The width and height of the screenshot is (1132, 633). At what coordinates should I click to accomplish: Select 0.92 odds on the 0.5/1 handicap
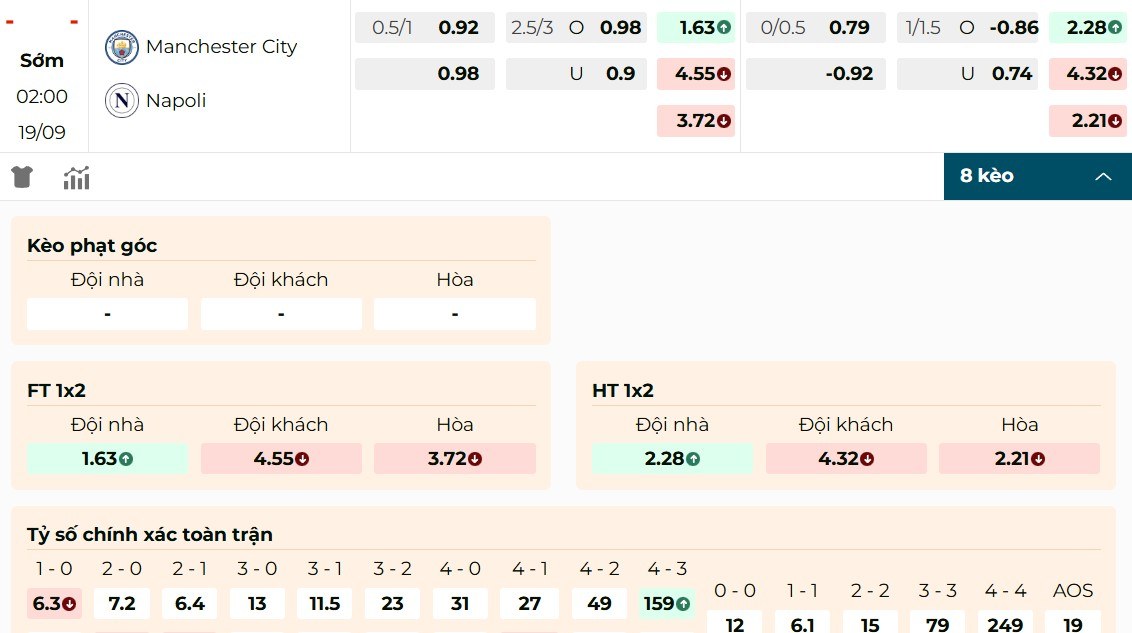(x=424, y=27)
